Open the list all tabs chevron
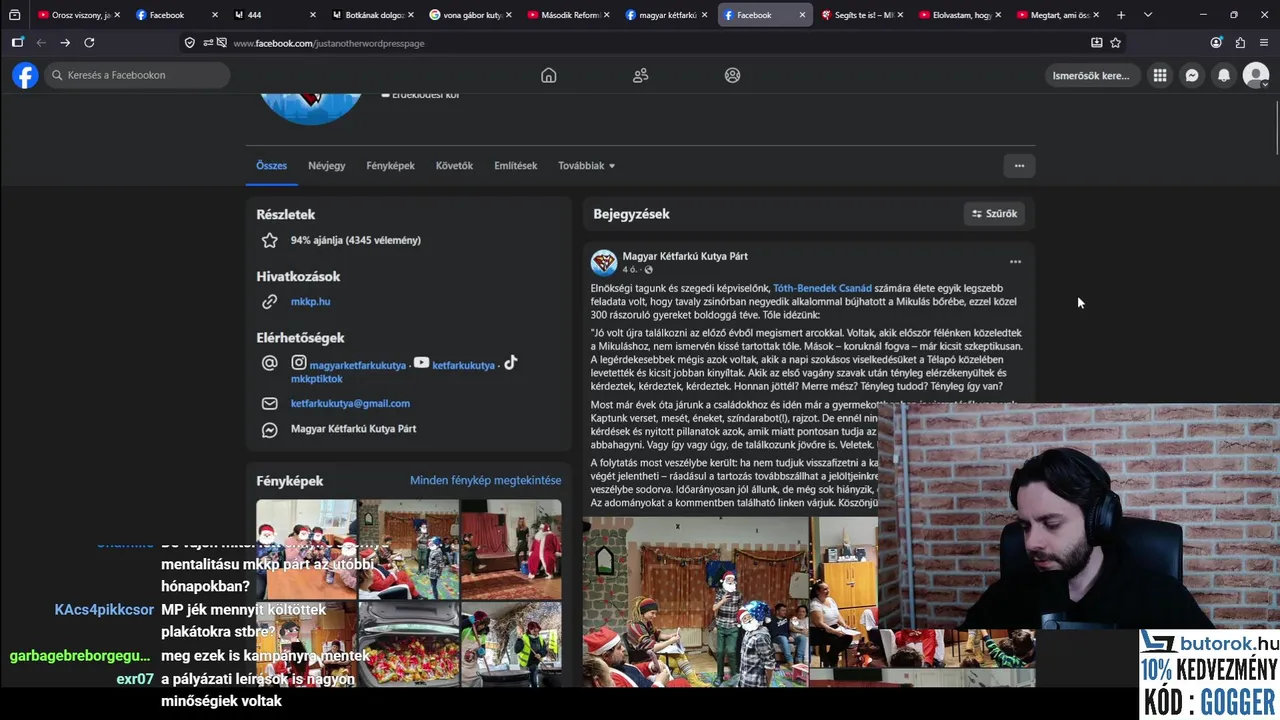This screenshot has width=1280, height=720. (1148, 15)
